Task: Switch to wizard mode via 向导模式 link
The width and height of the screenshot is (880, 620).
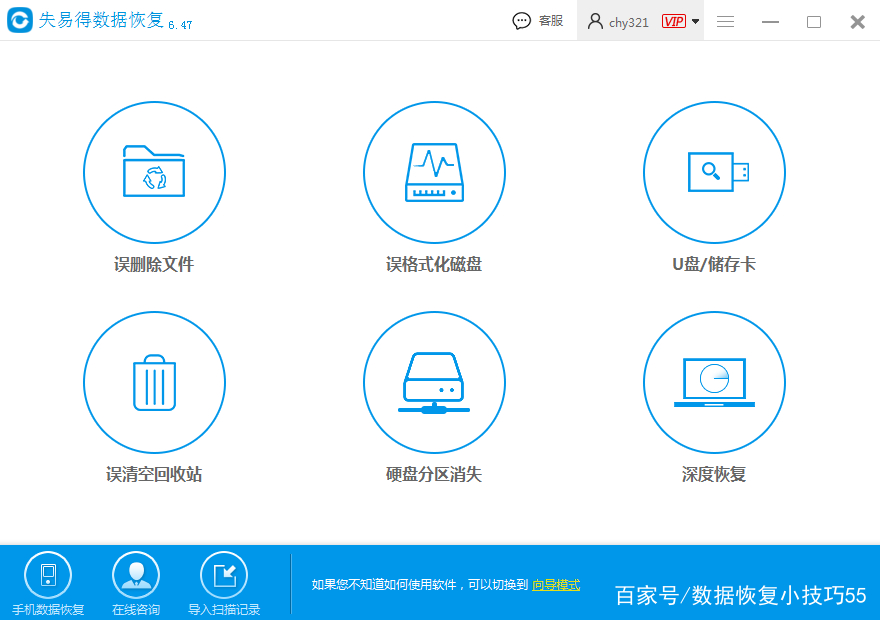Action: click(x=556, y=585)
